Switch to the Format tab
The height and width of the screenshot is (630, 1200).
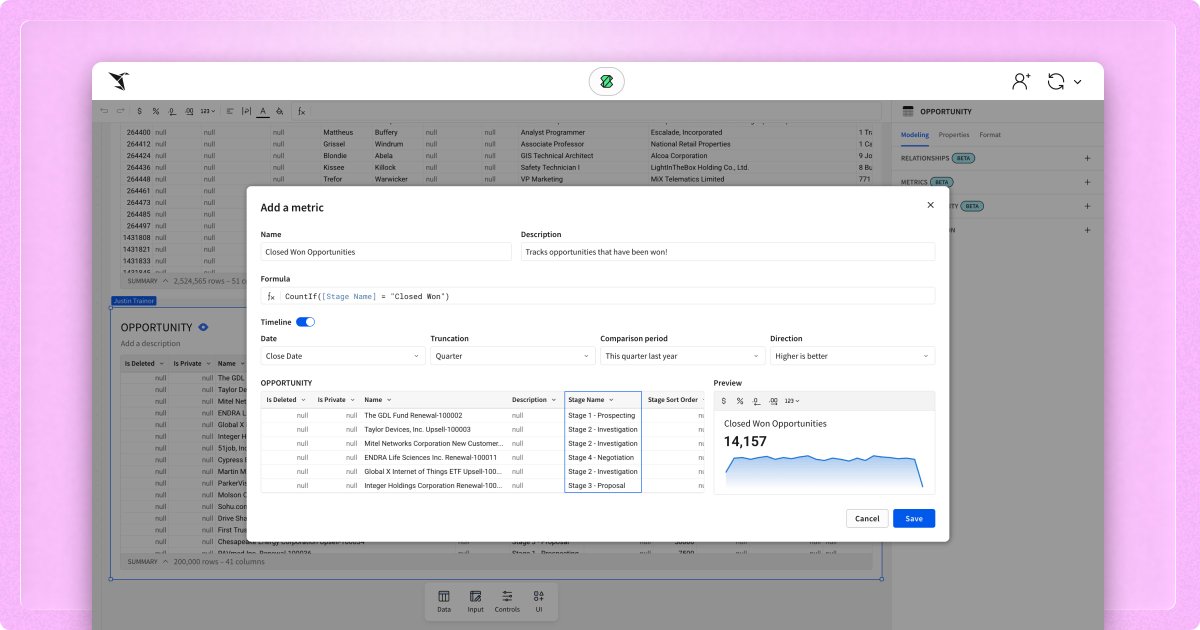[x=990, y=134]
